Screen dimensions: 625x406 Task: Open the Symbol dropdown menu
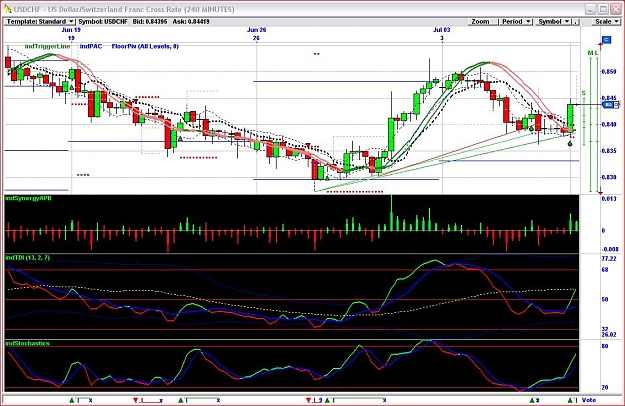coord(554,22)
